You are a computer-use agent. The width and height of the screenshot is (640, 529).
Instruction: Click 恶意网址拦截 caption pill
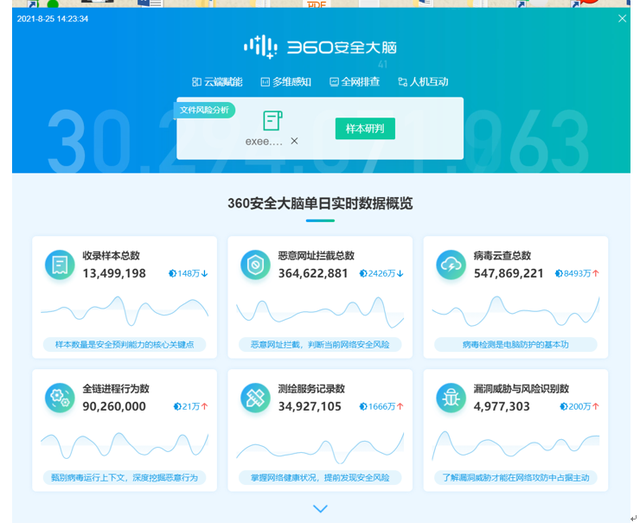pyautogui.click(x=320, y=345)
